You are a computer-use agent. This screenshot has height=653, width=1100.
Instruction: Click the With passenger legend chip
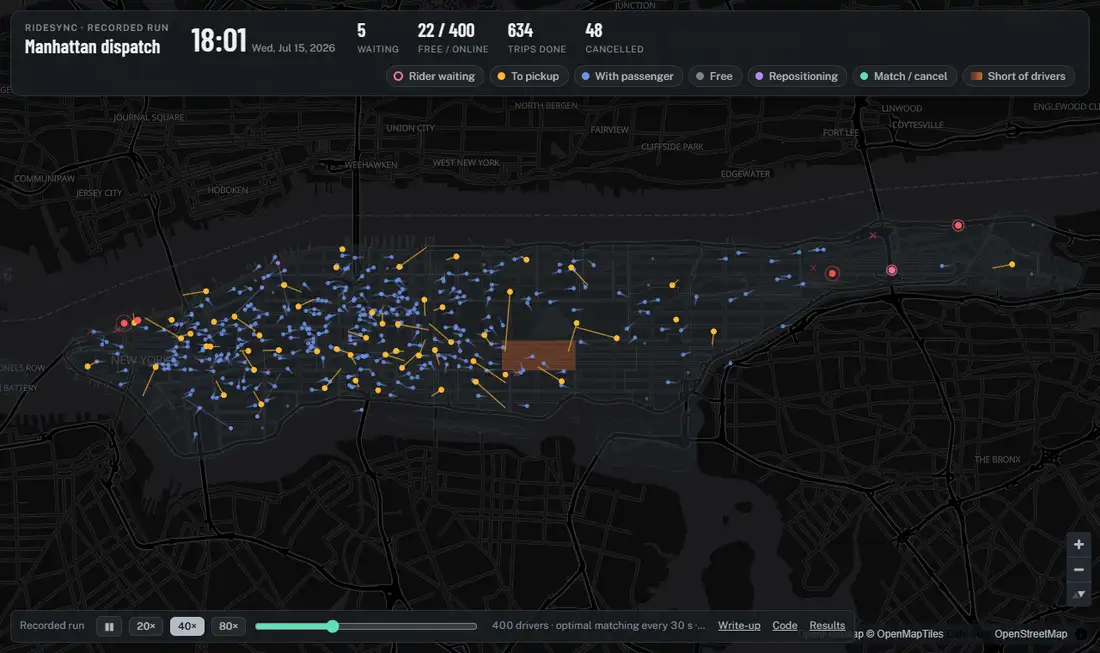(628, 76)
